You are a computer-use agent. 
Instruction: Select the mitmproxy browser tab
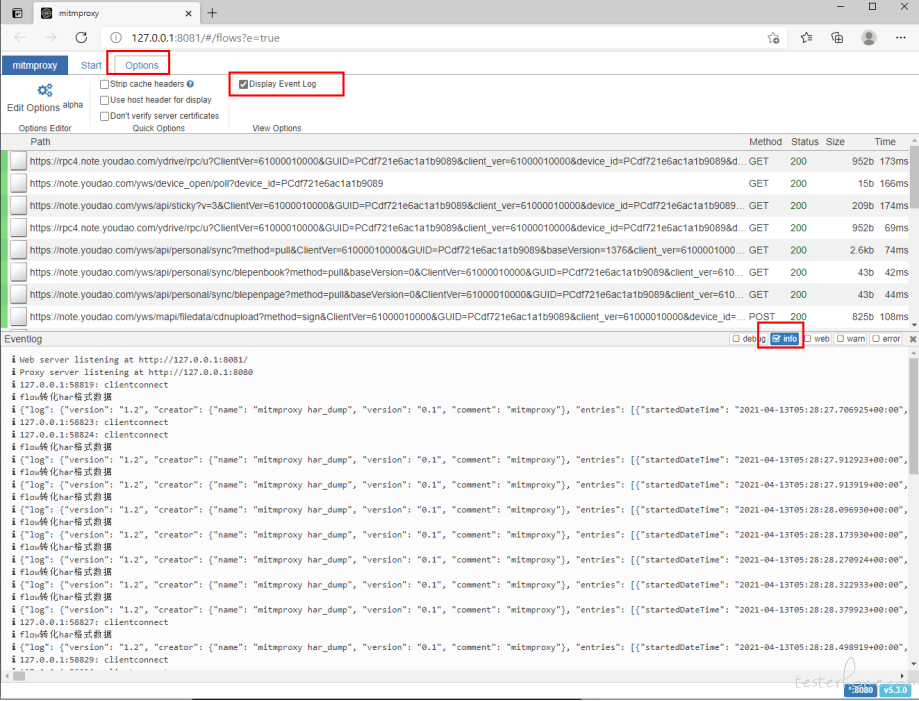117,13
